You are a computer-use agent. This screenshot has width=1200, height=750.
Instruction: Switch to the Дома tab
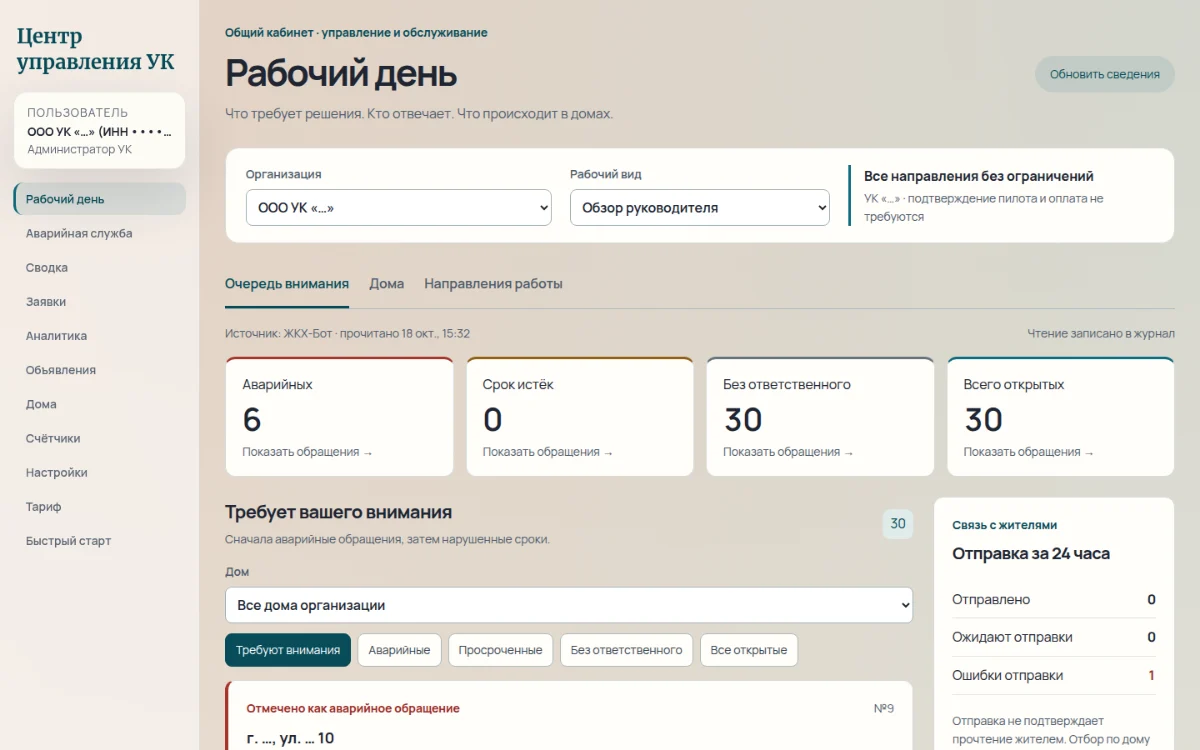click(386, 284)
